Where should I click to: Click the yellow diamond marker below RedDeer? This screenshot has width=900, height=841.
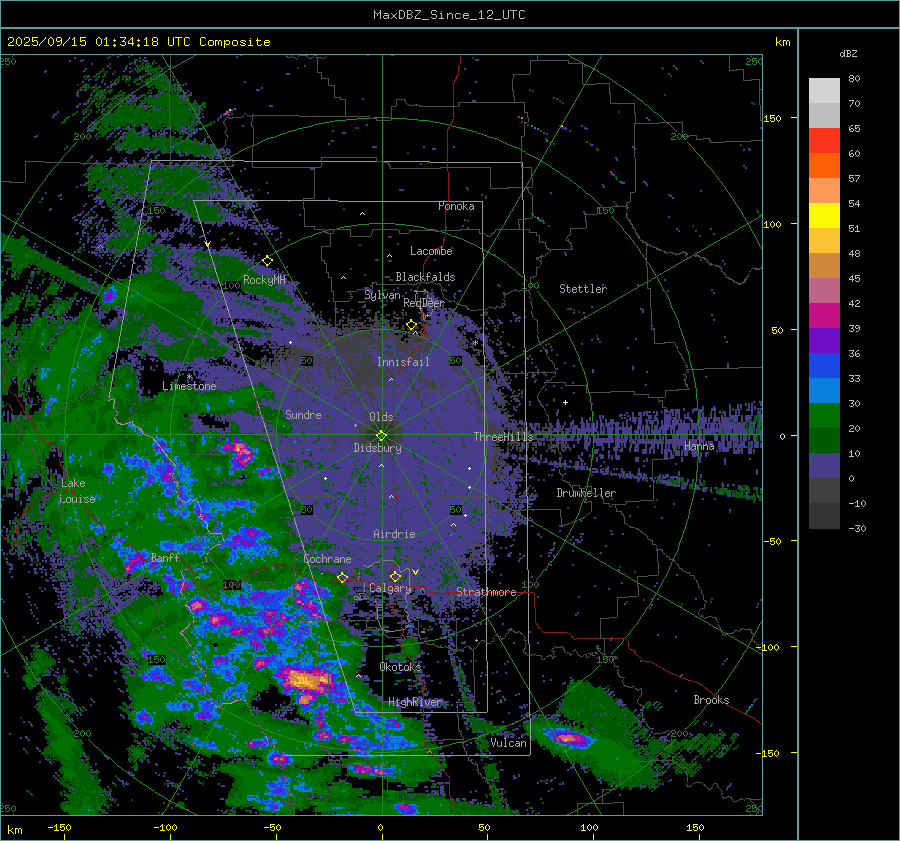(412, 325)
